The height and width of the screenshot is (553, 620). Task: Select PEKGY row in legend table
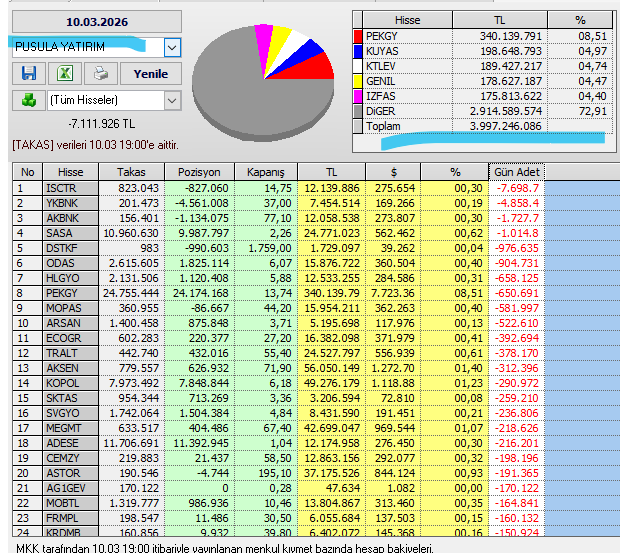pyautogui.click(x=483, y=36)
